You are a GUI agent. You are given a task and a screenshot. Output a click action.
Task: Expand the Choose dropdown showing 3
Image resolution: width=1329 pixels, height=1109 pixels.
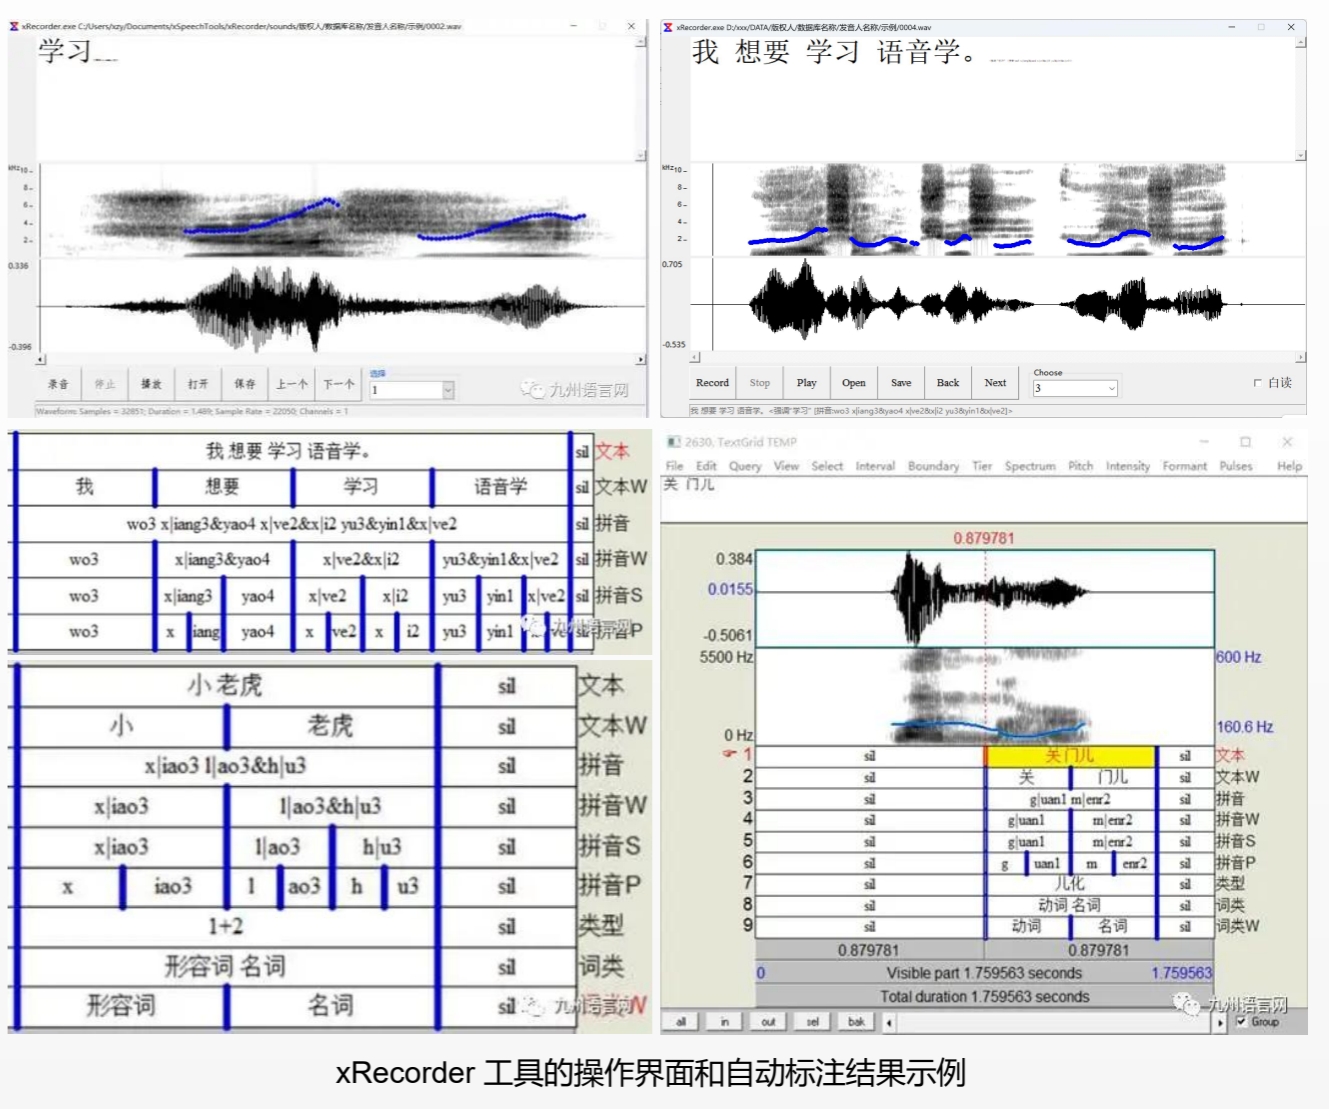pyautogui.click(x=1111, y=389)
